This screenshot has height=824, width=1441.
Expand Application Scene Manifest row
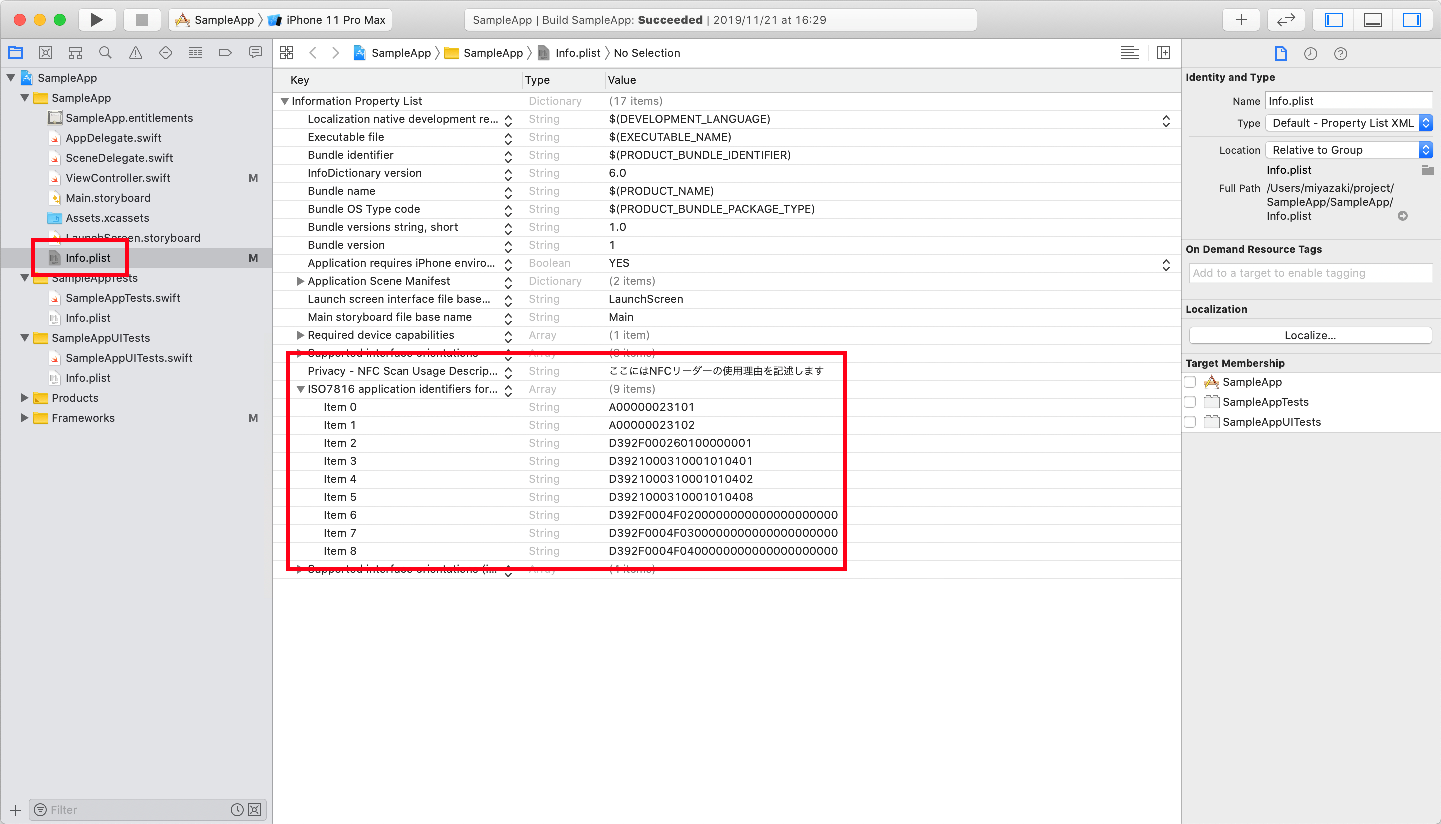click(300, 281)
